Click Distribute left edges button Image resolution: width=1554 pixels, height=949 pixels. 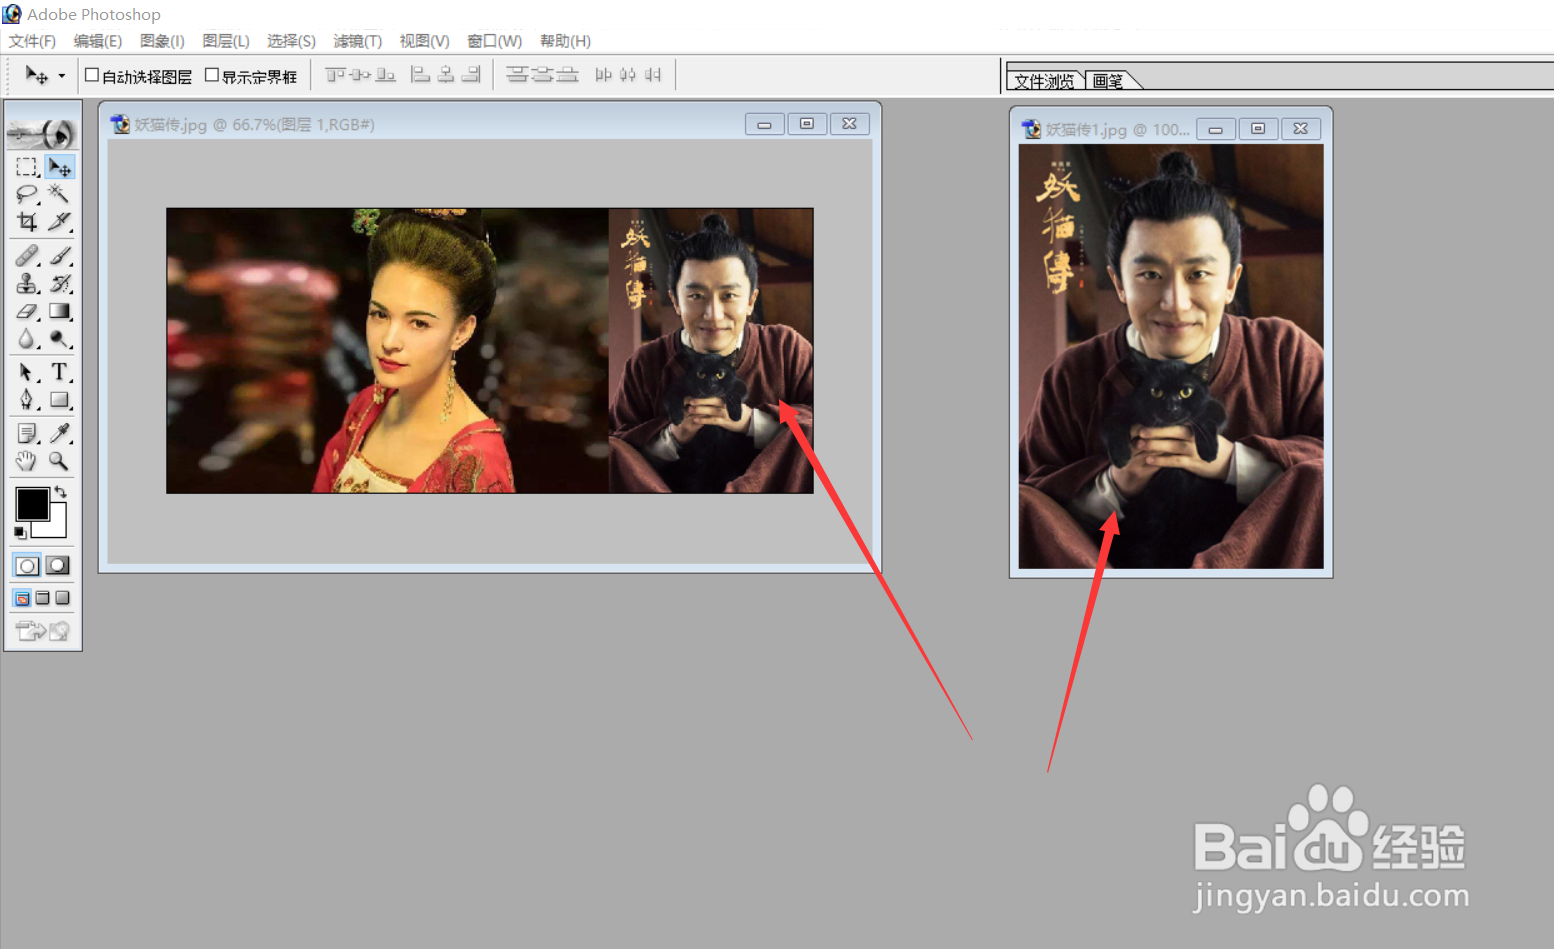pyautogui.click(x=603, y=75)
